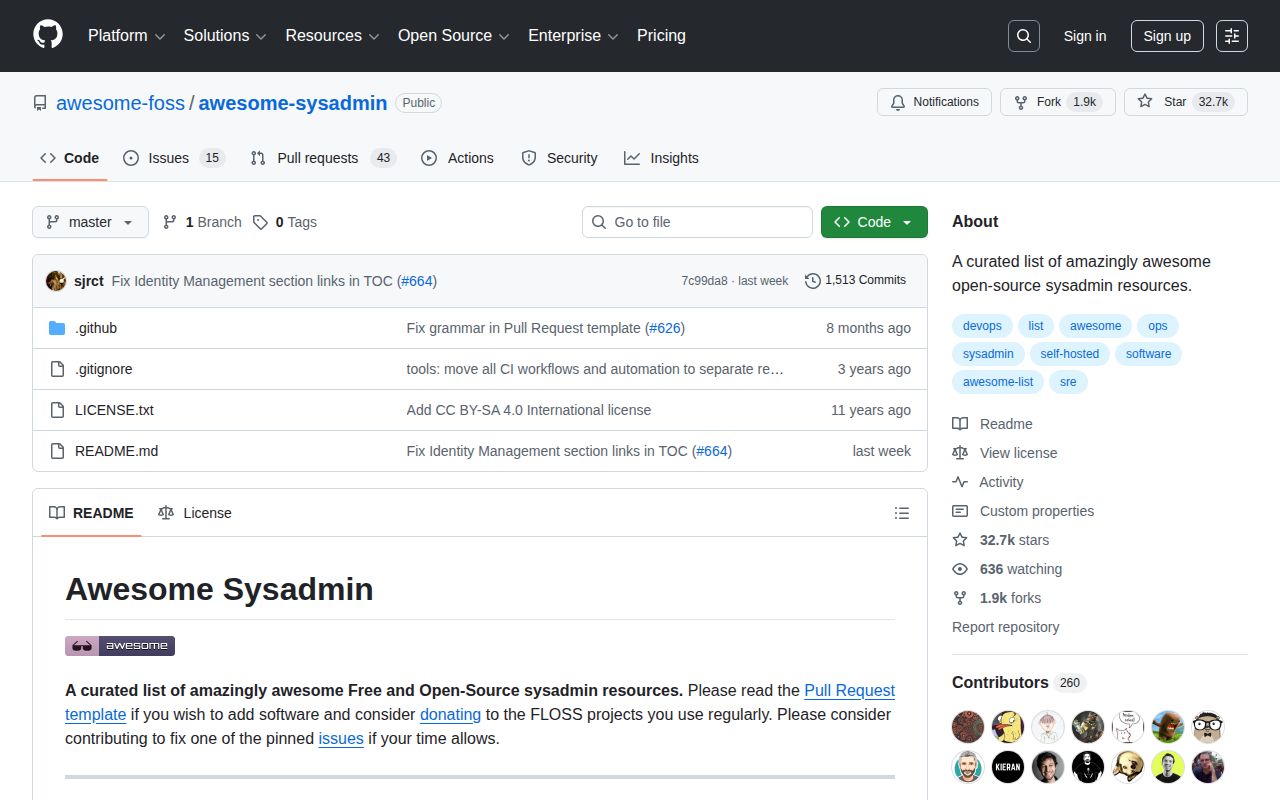Viewport: 1280px width, 800px height.
Task: Click the file icon beside README.md
Action: click(57, 450)
